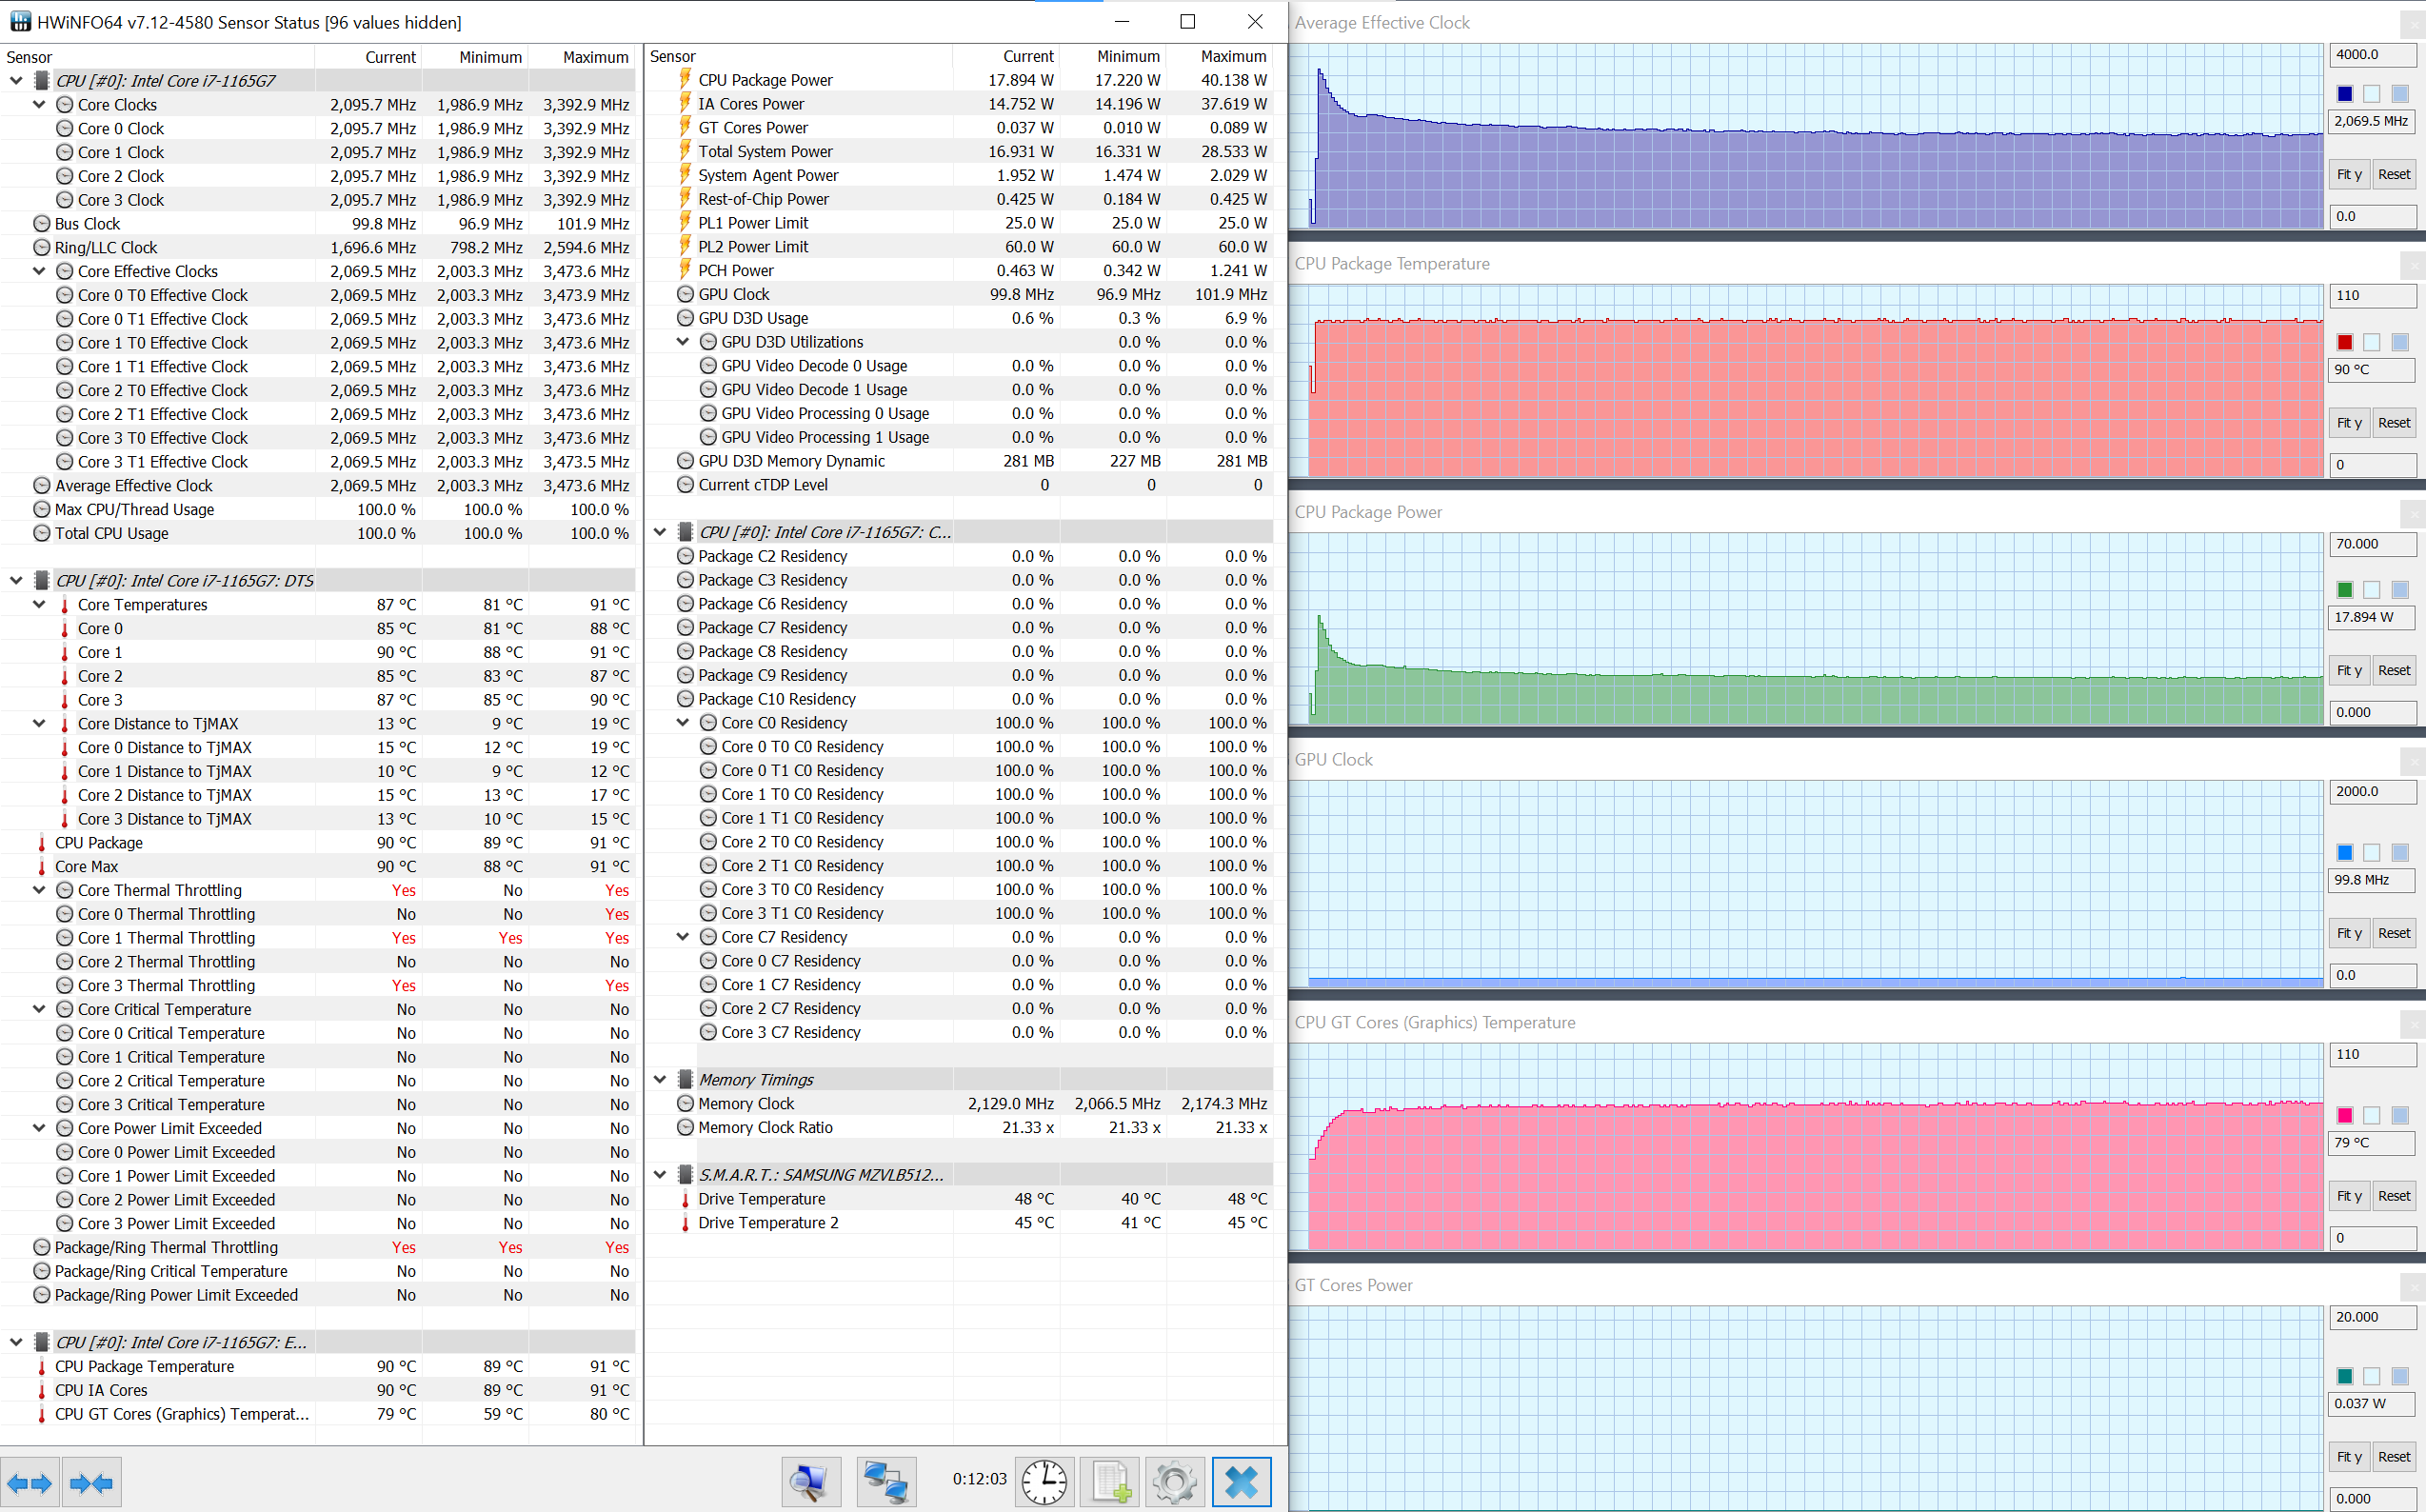Screen dimensions: 2426x1512
Task: Collapse the Core Clocks tree group
Action: tap(39, 104)
